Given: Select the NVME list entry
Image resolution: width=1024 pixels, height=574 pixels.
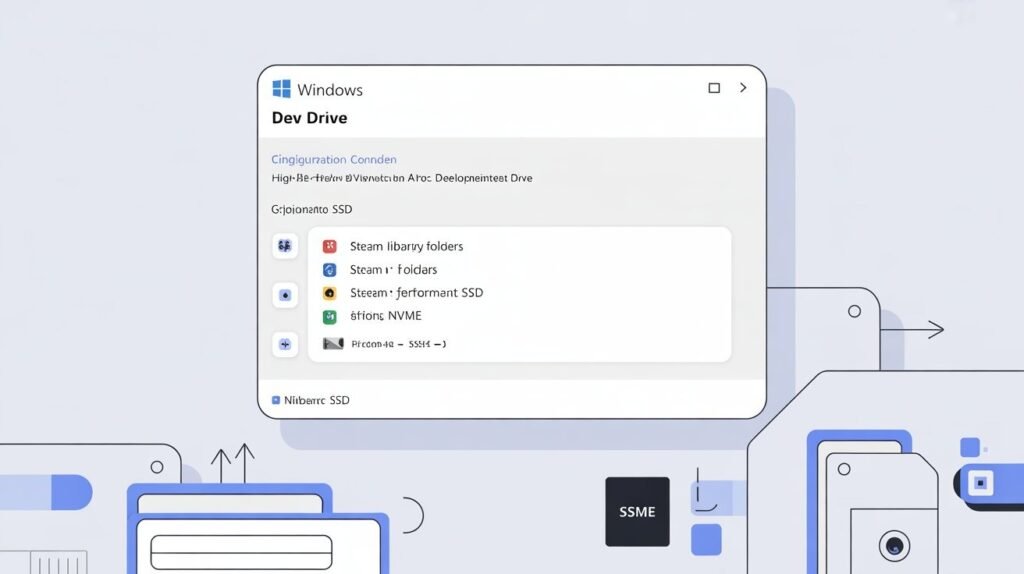Looking at the screenshot, I should click(386, 316).
